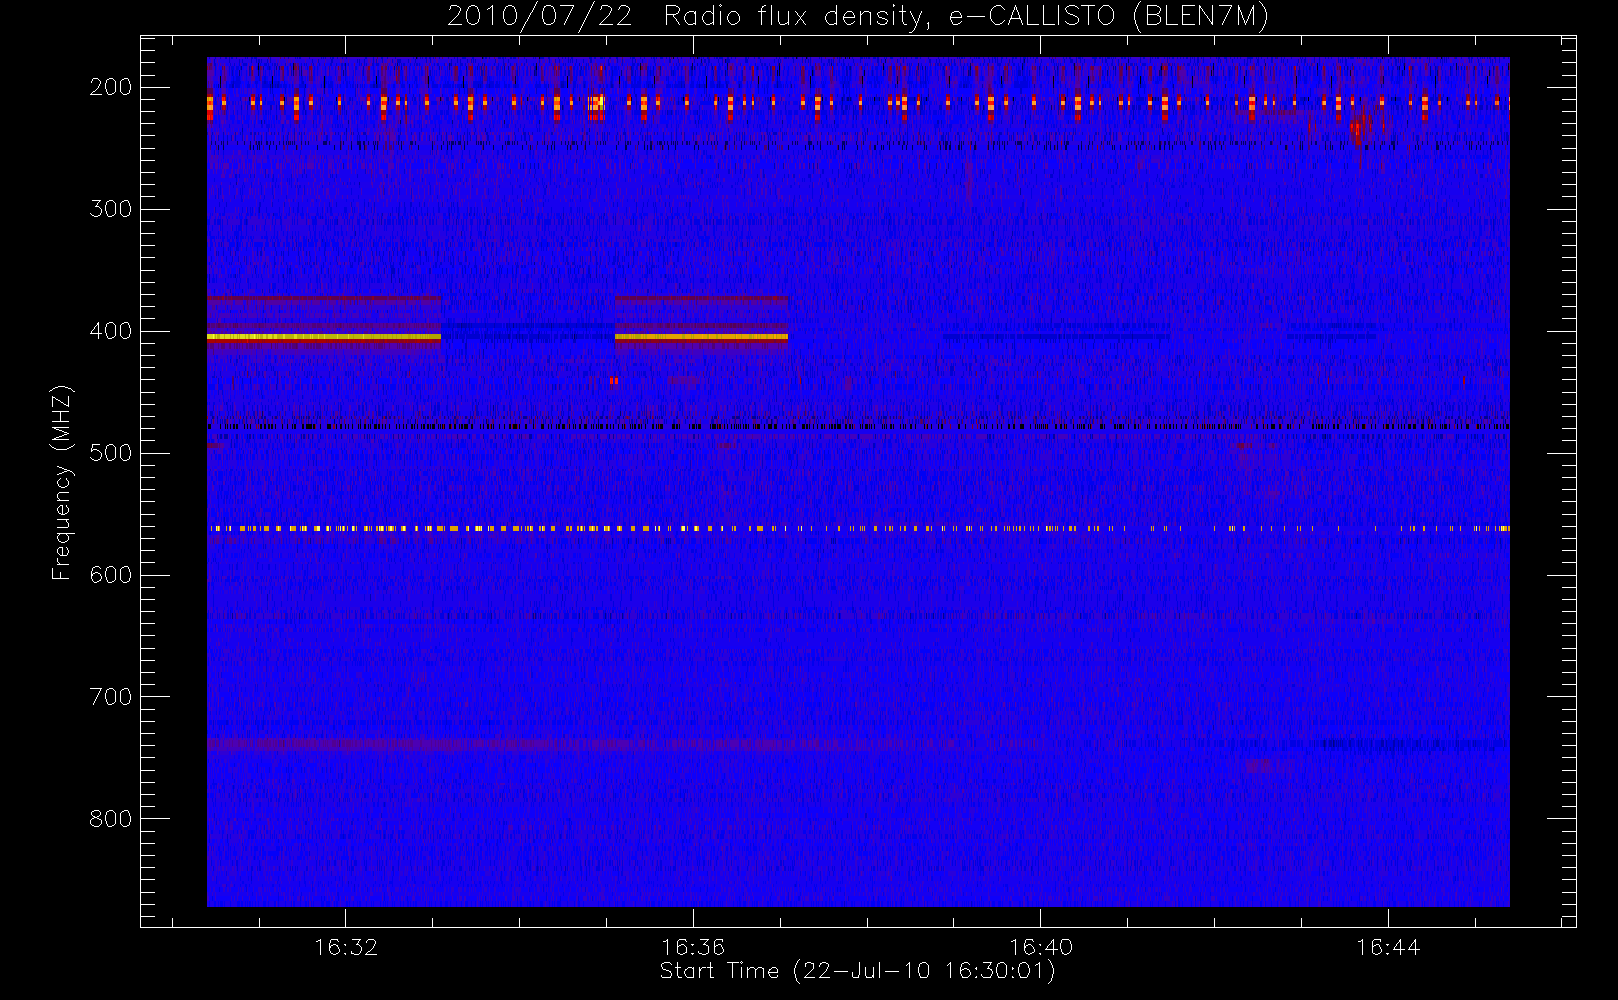Click the plot title '2010/07/22 Radio flux density, e-CALLISTO (BLEN7M)'
Image resolution: width=1618 pixels, height=1000 pixels.
[858, 17]
